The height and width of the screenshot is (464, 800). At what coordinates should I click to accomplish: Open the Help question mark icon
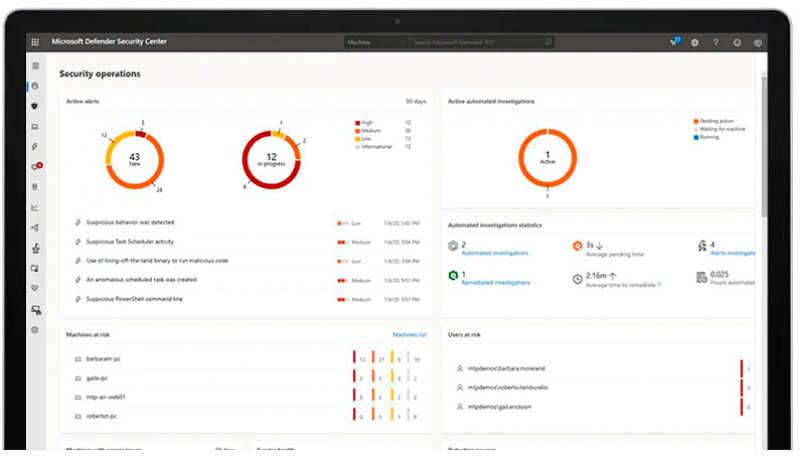(716, 42)
